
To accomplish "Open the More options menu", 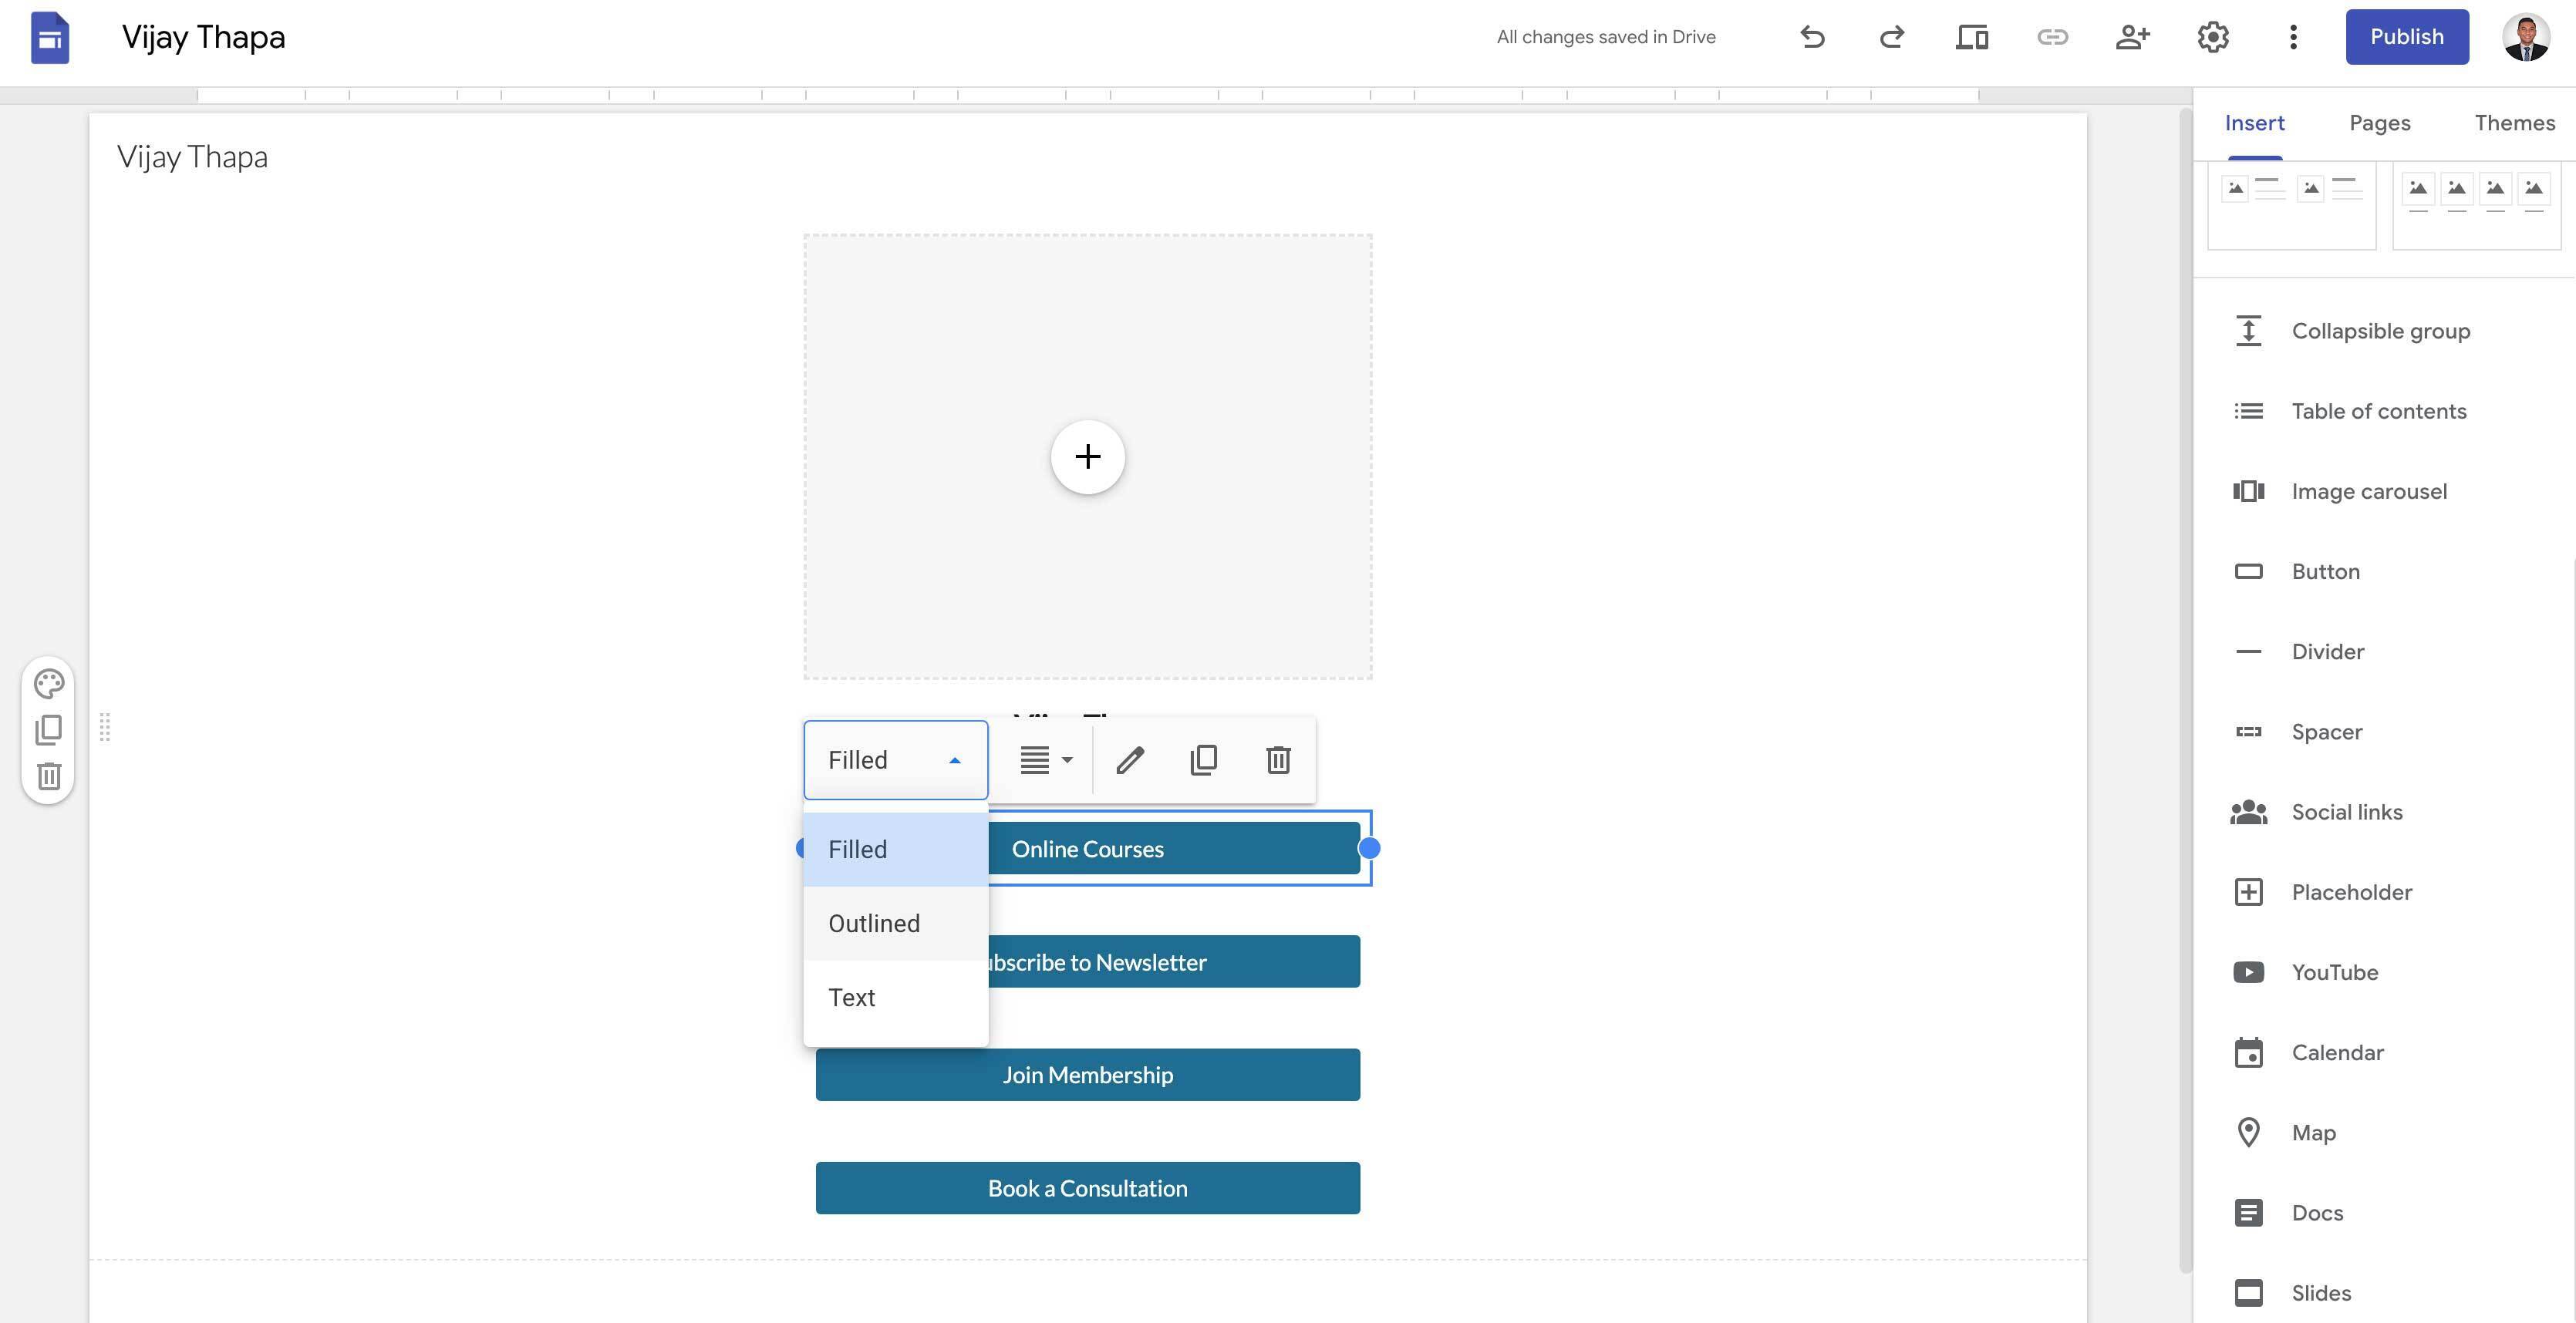I will (x=2293, y=37).
